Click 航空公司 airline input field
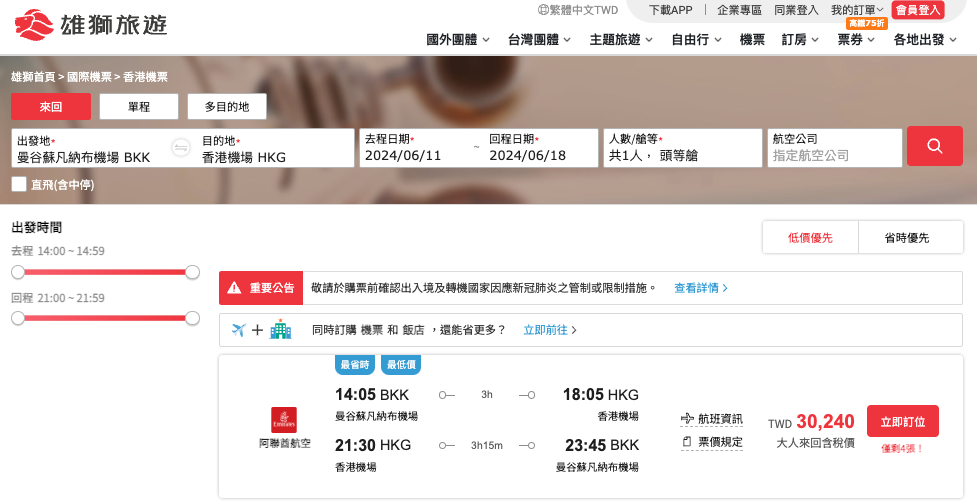977x504 pixels. (x=834, y=148)
